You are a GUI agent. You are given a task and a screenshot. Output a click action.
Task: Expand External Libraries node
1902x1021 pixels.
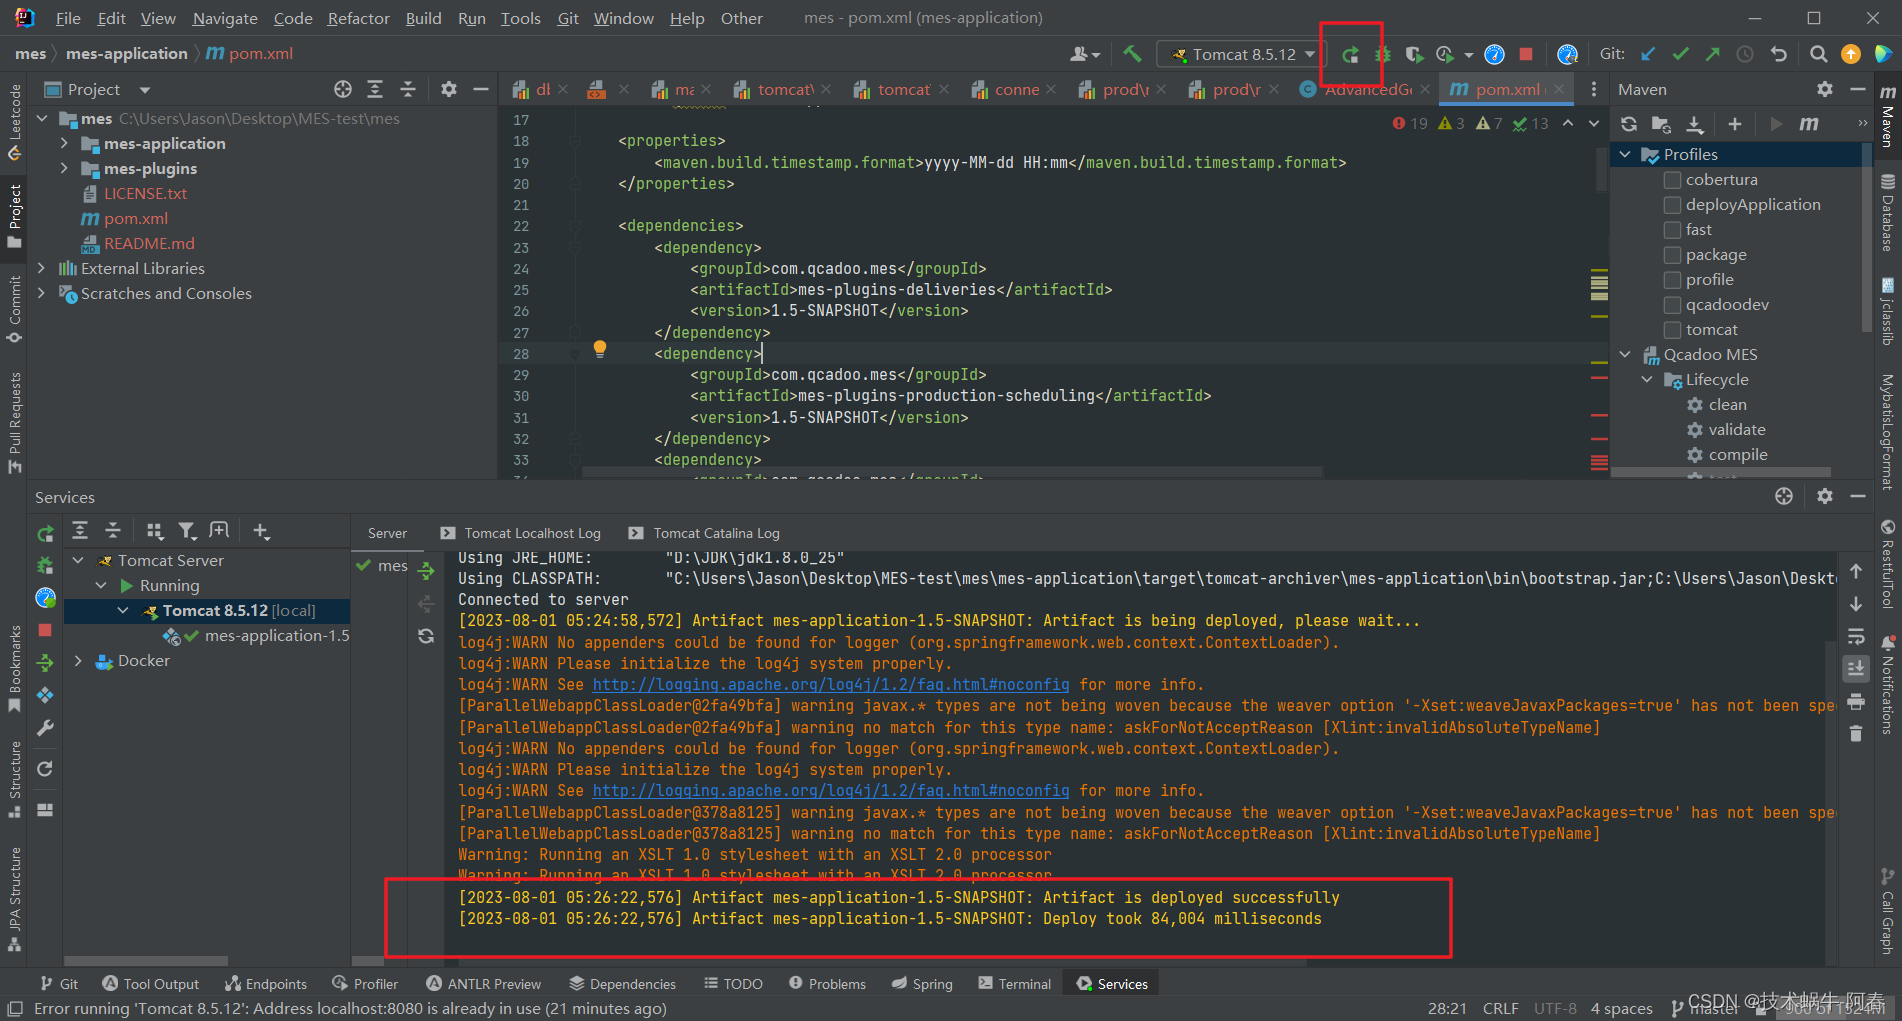click(41, 268)
